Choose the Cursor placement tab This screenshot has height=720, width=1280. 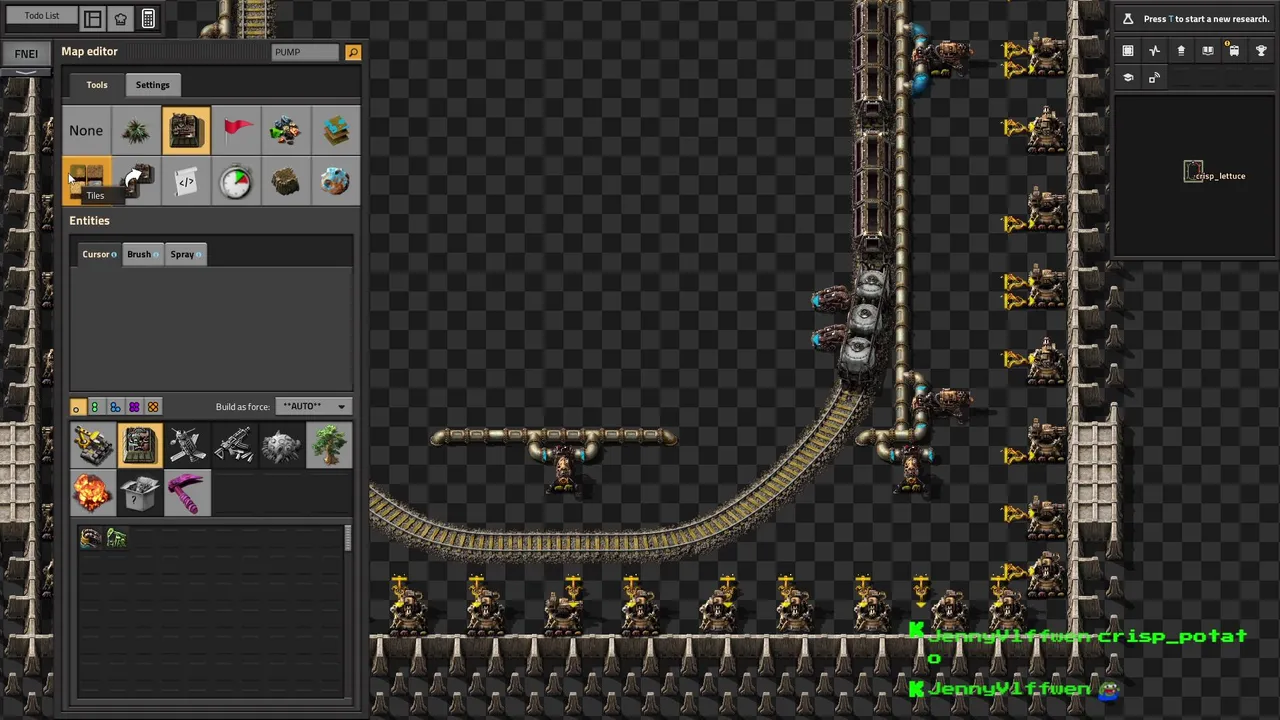(99, 254)
